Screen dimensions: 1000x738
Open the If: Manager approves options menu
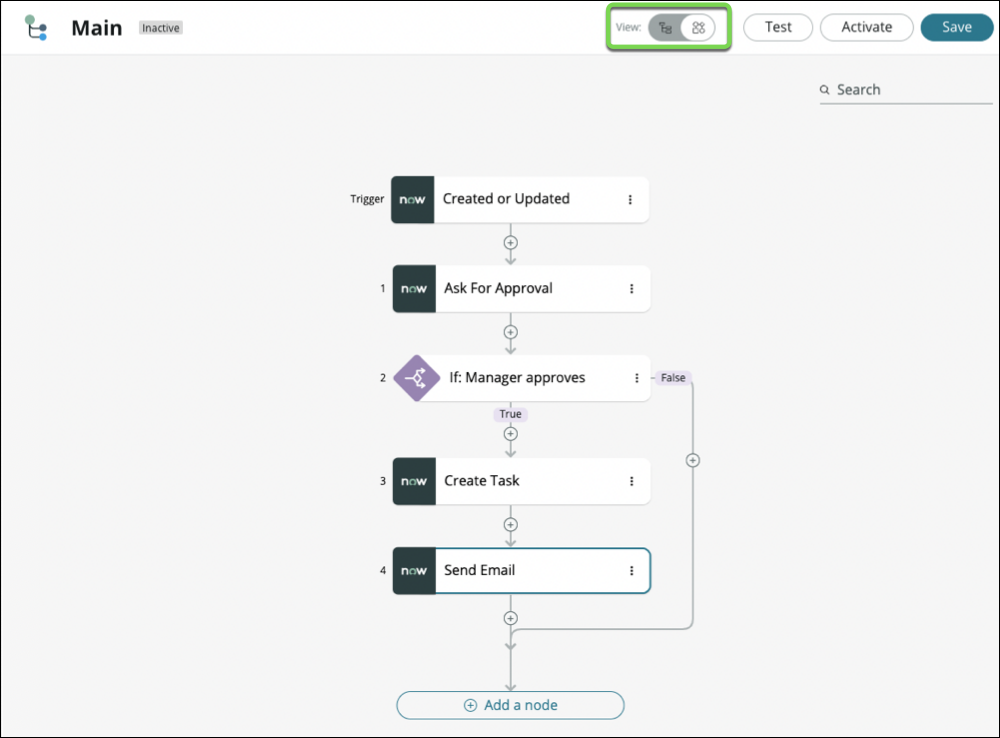(x=636, y=378)
